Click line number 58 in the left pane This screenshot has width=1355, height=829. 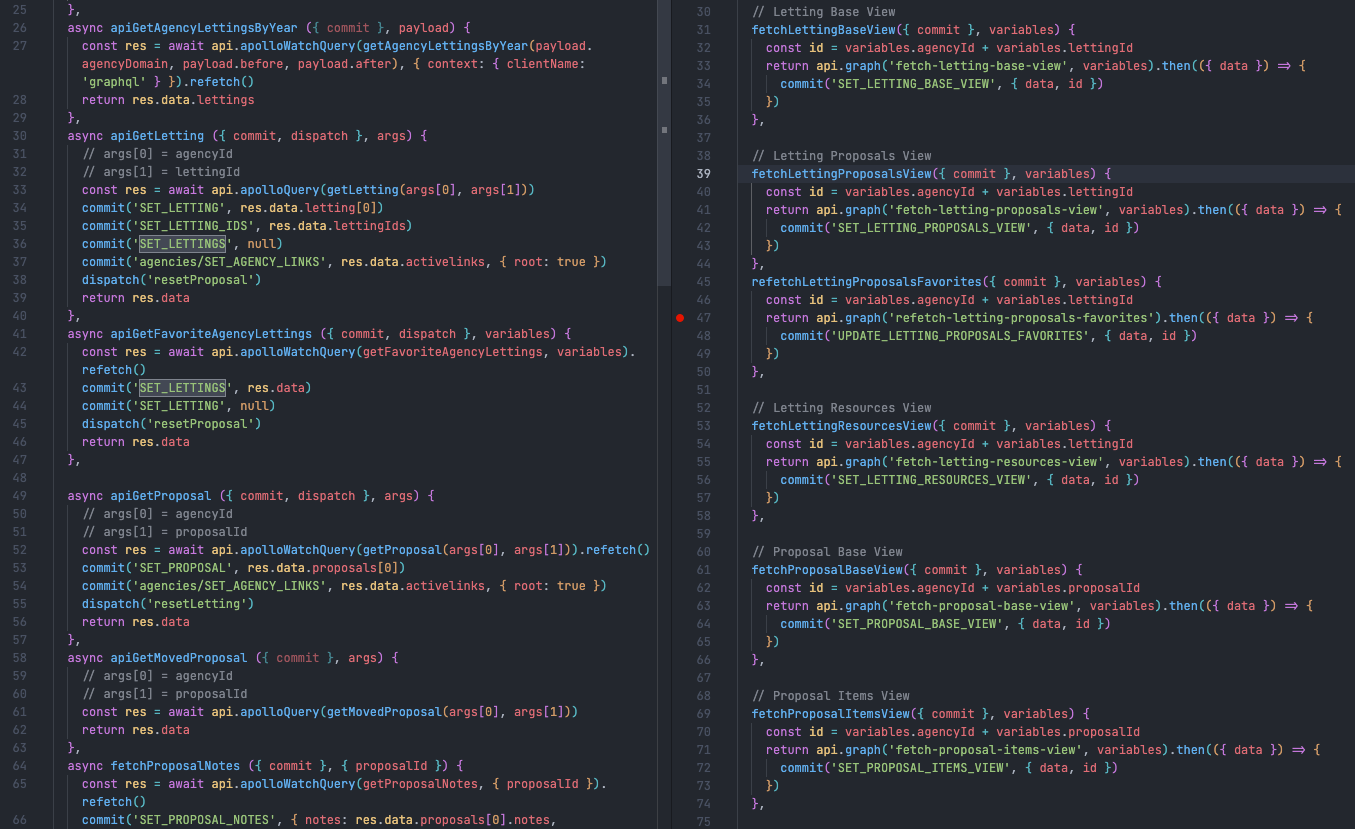[x=20, y=658]
